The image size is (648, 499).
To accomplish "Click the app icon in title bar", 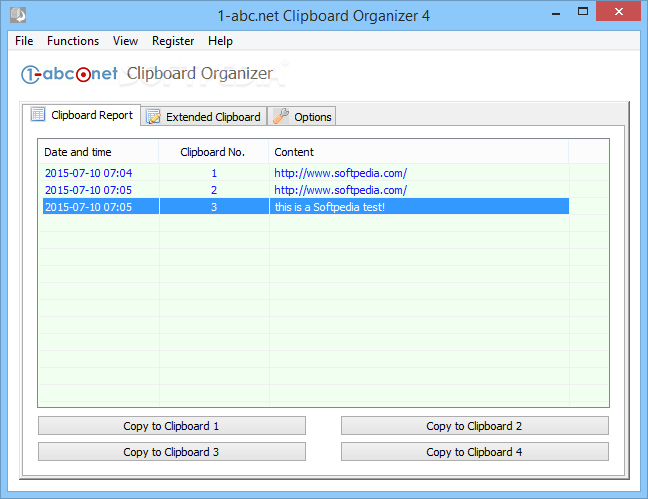I will click(18, 16).
